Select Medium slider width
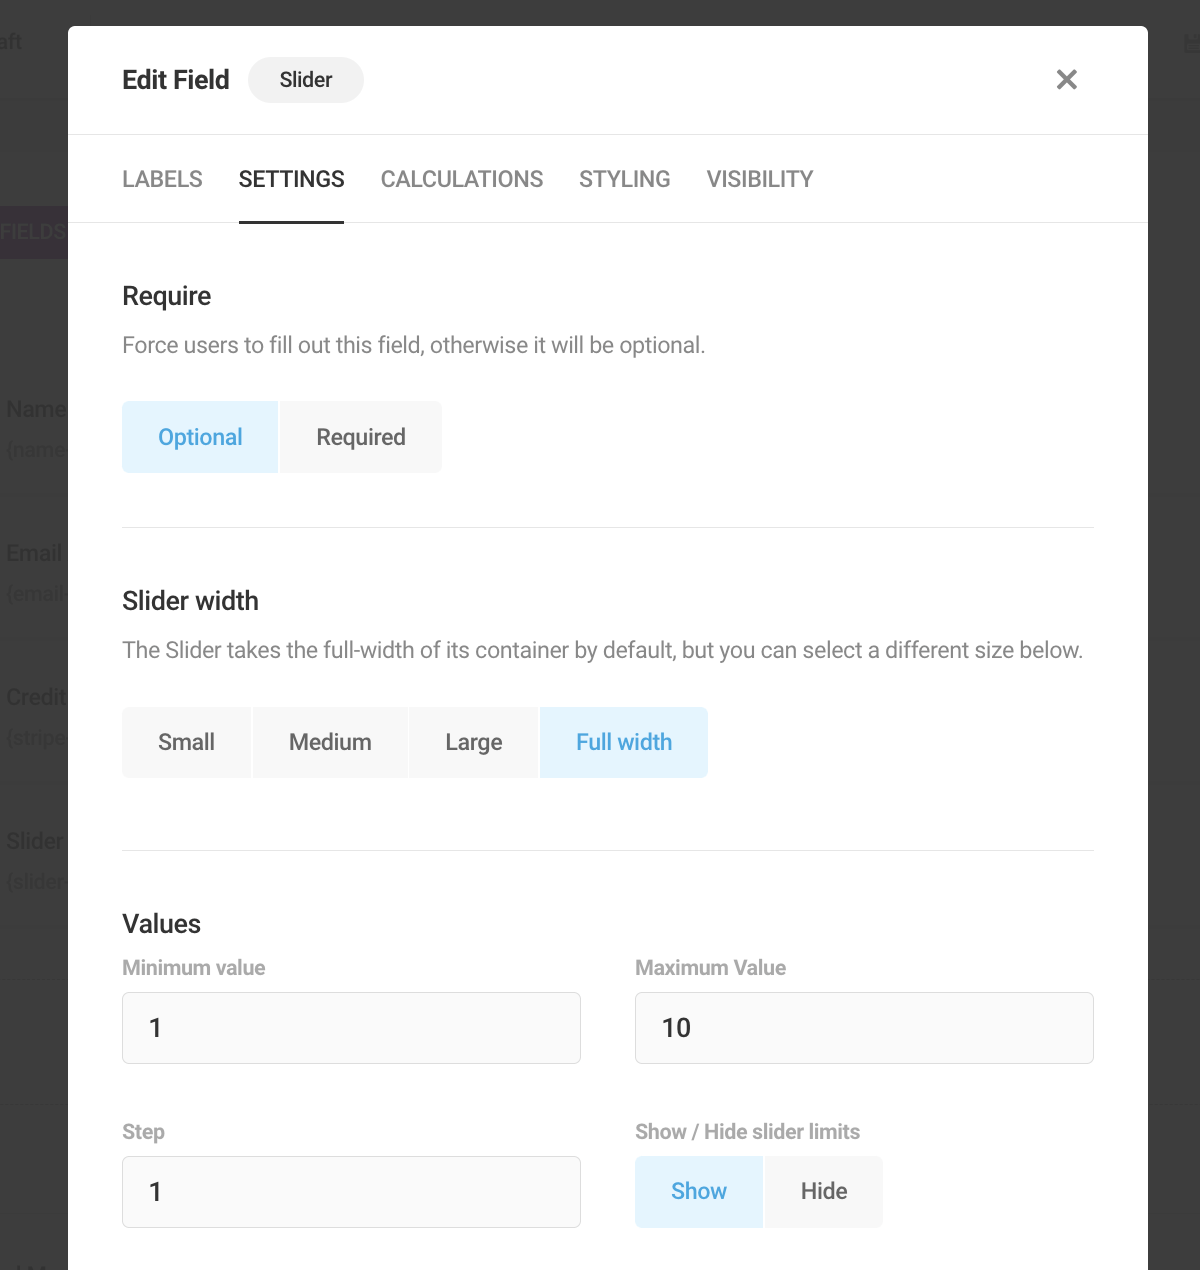Image resolution: width=1200 pixels, height=1270 pixels. [x=330, y=742]
